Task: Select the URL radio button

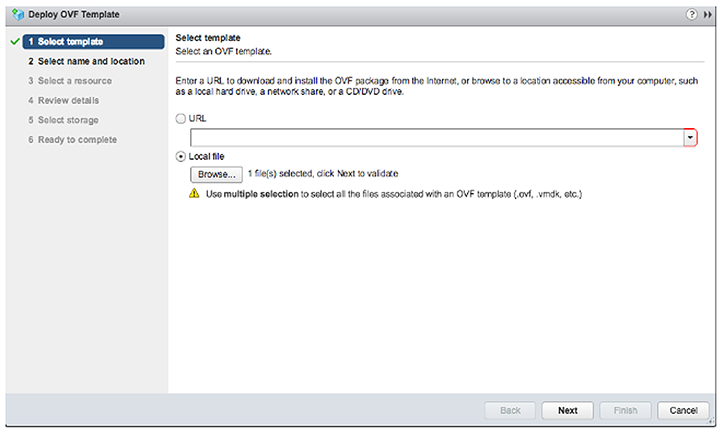Action: coord(181,118)
